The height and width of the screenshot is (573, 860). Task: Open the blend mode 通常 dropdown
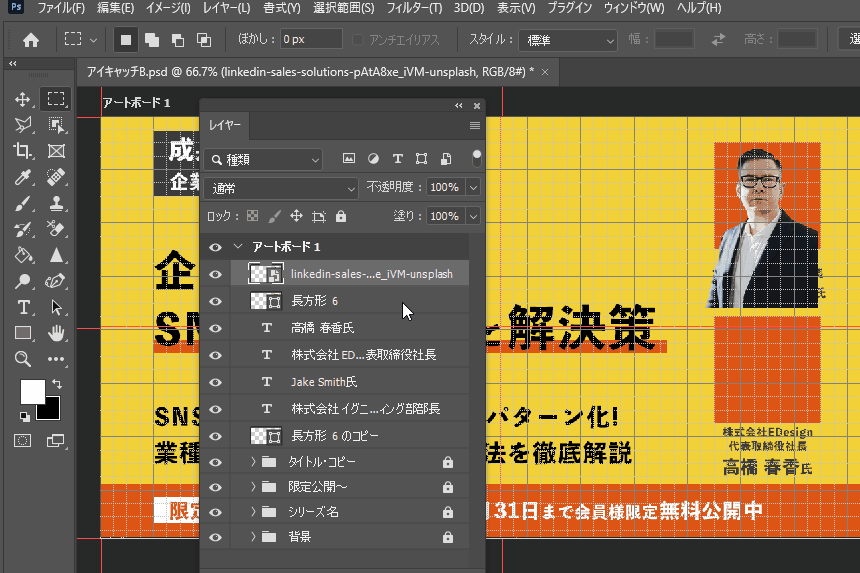[281, 189]
